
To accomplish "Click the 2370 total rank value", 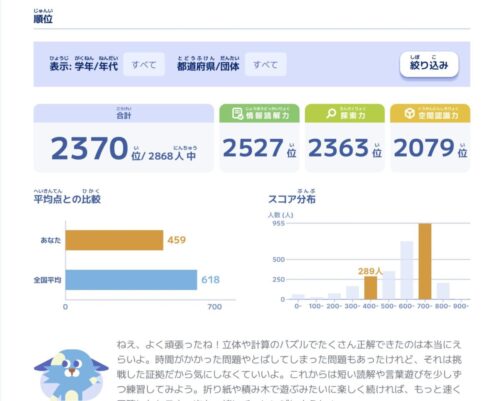I will pyautogui.click(x=90, y=148).
